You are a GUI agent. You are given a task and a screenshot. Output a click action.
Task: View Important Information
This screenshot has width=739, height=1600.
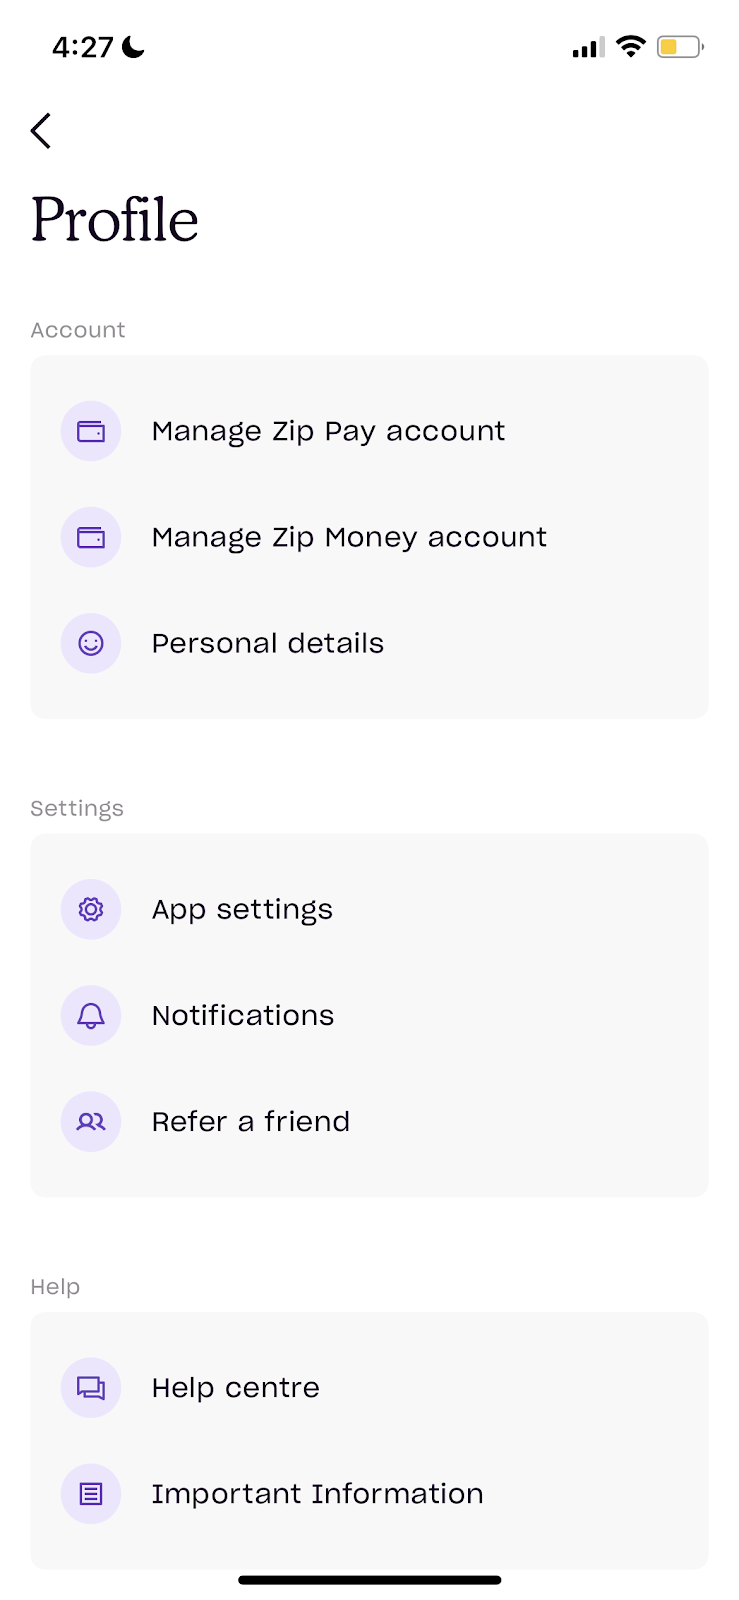click(317, 1493)
